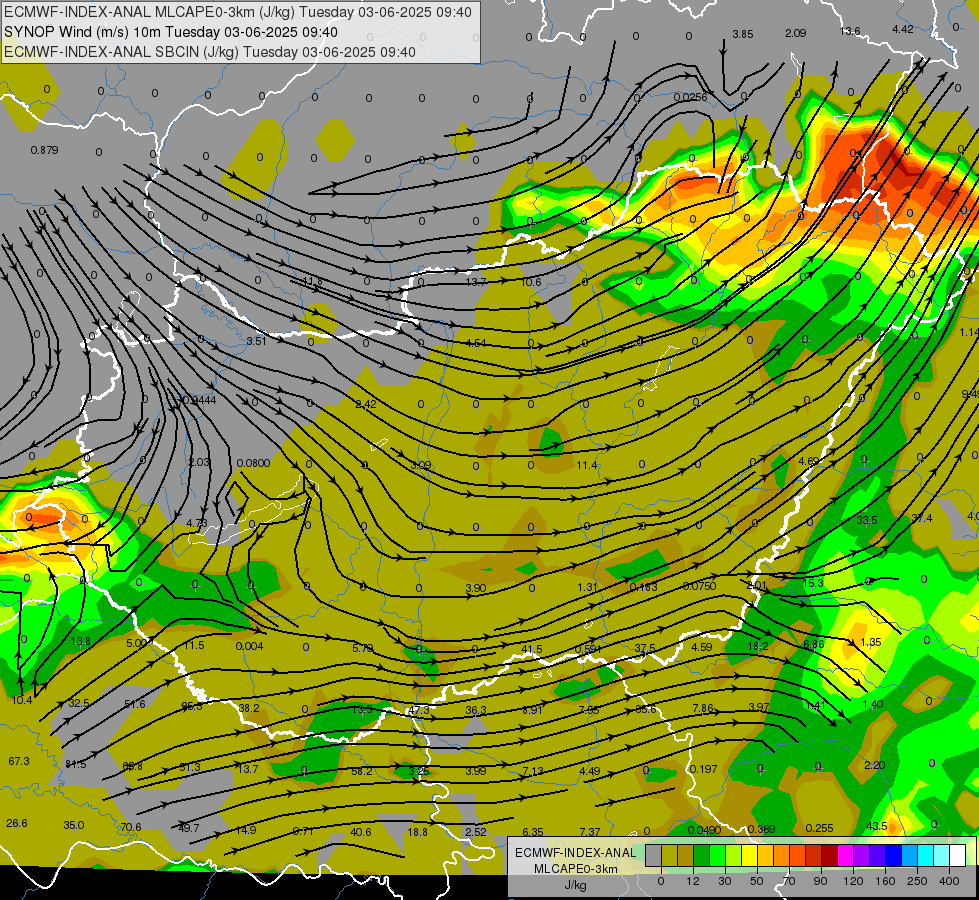This screenshot has width=979, height=900.
Task: Click the pure blue legend swatch
Action: tap(893, 855)
